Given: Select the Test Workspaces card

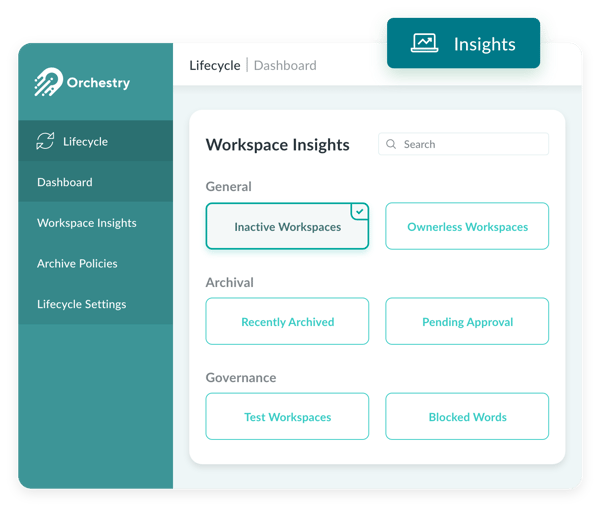Looking at the screenshot, I should 287,416.
